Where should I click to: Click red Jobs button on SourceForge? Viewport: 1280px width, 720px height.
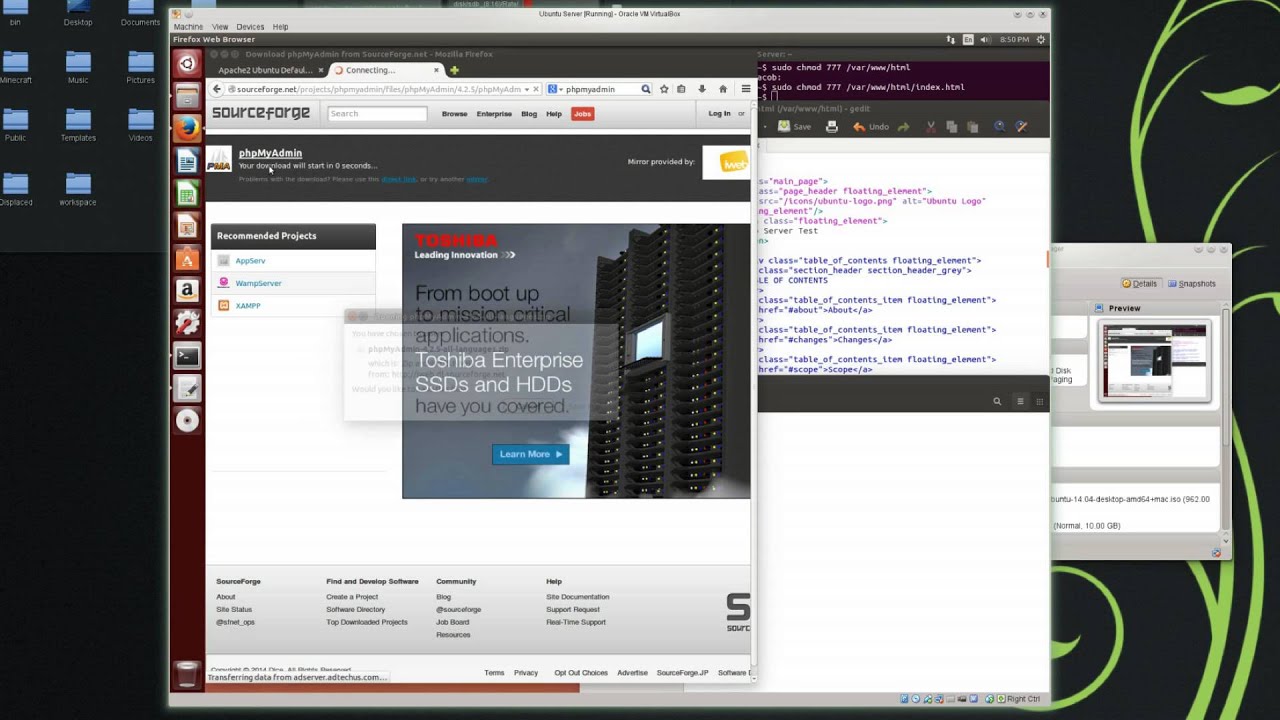582,114
